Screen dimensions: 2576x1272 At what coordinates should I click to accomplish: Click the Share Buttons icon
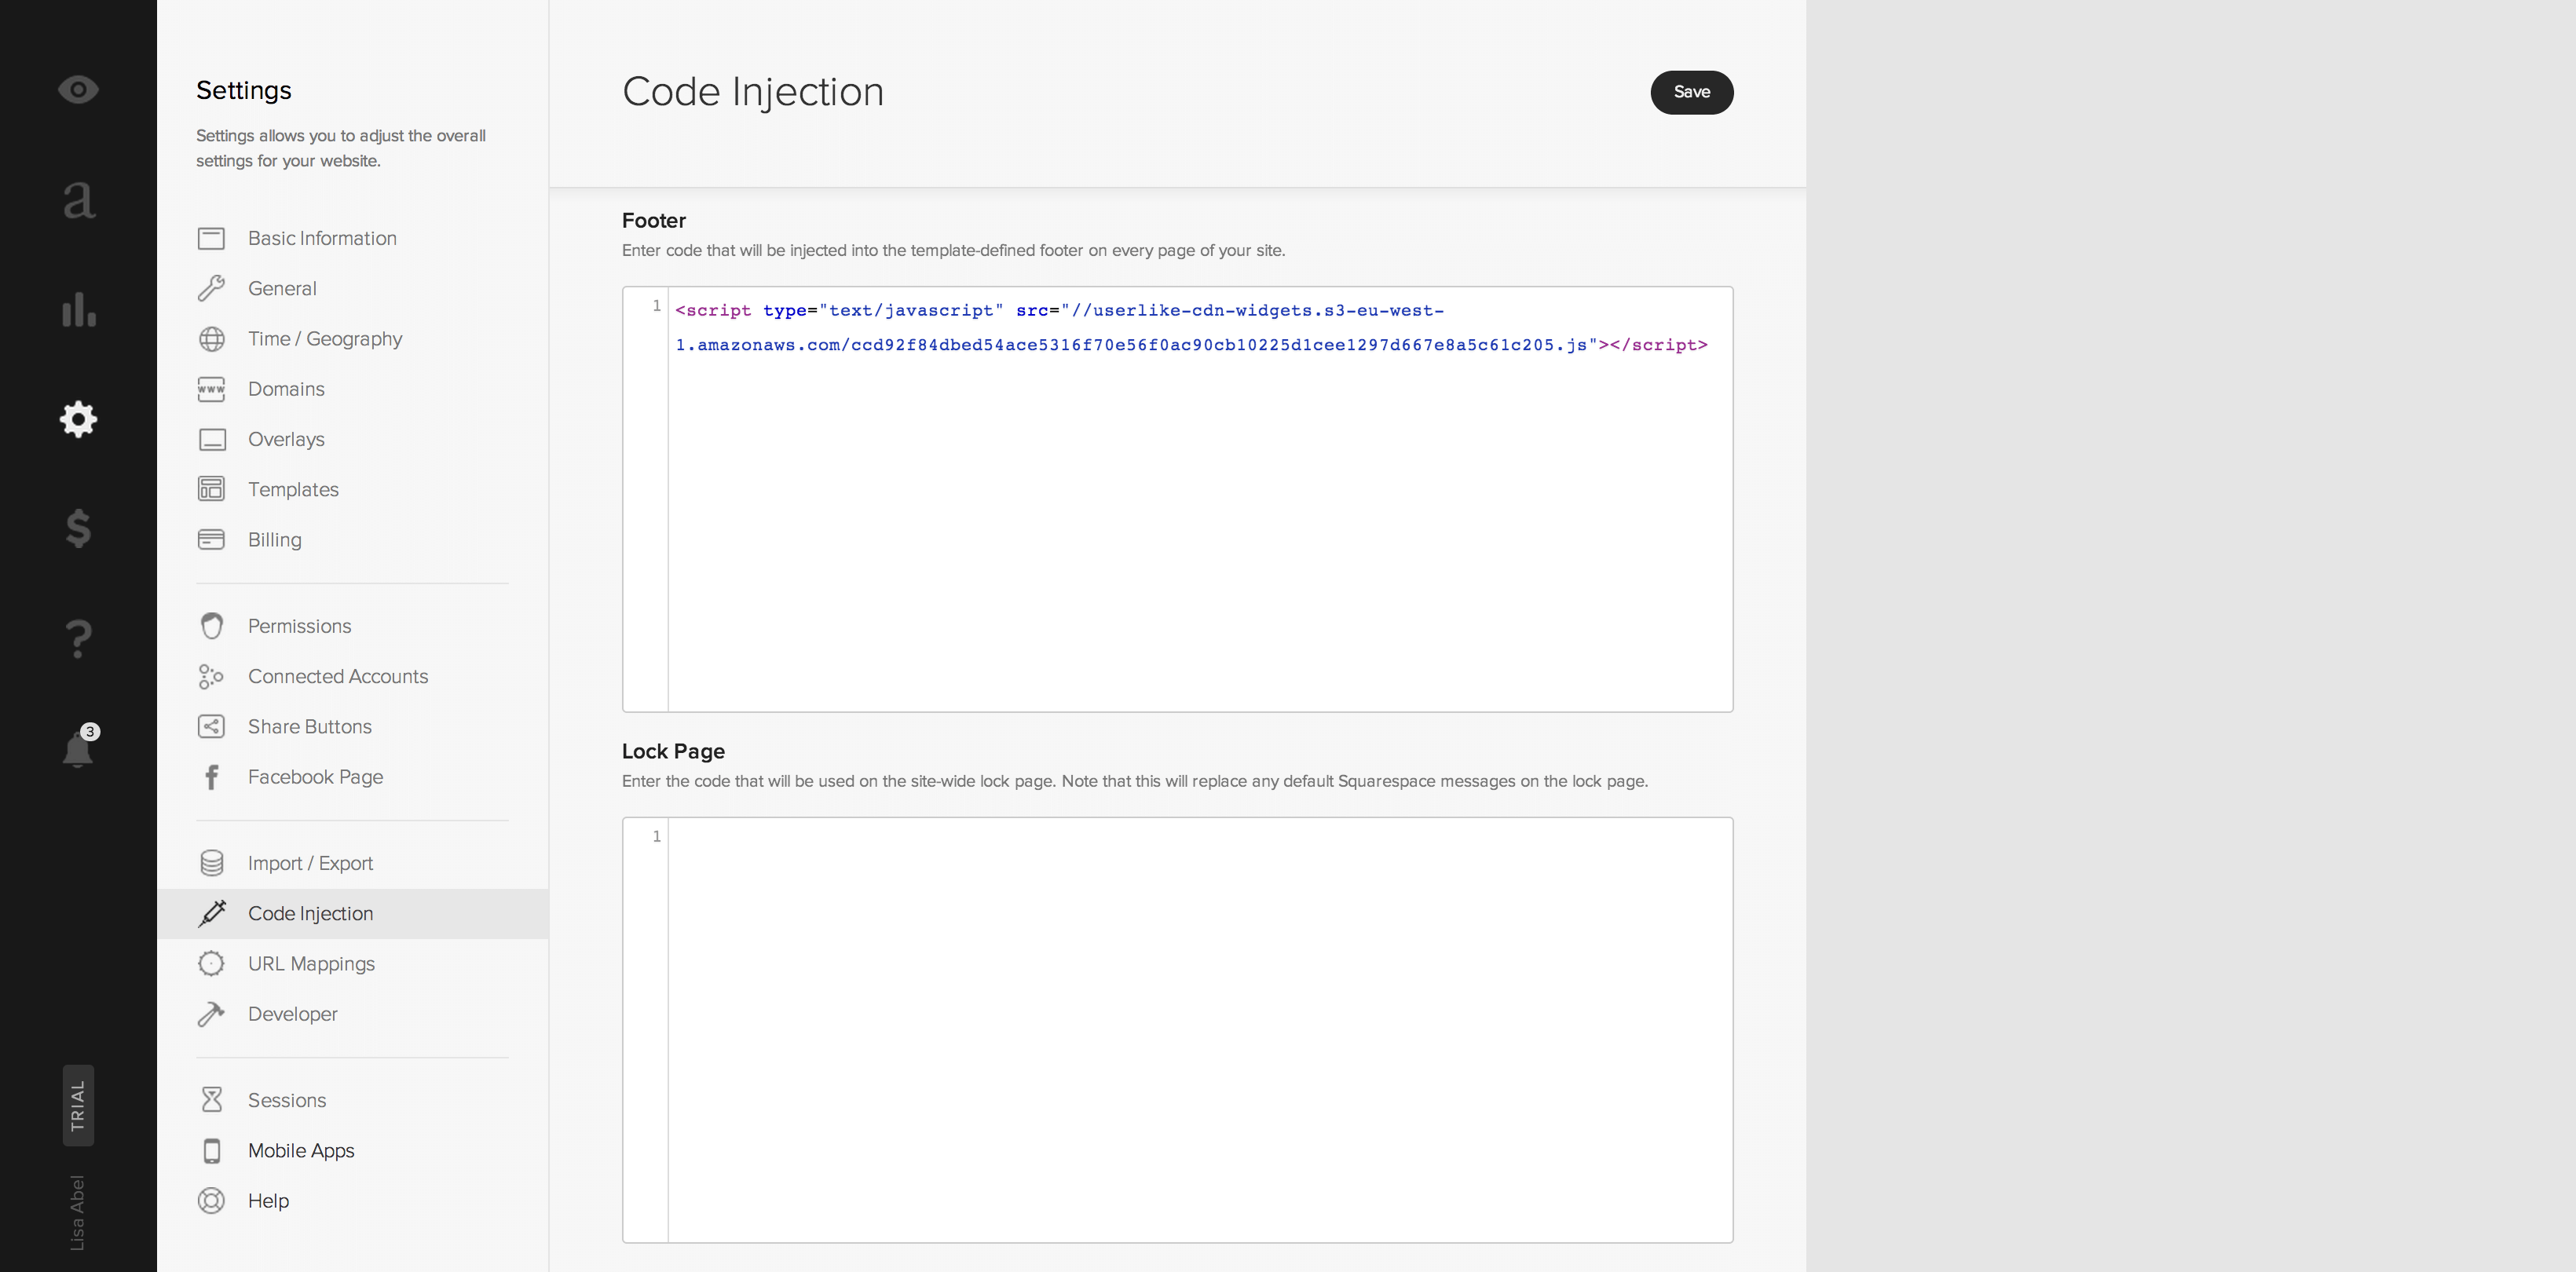(x=211, y=727)
